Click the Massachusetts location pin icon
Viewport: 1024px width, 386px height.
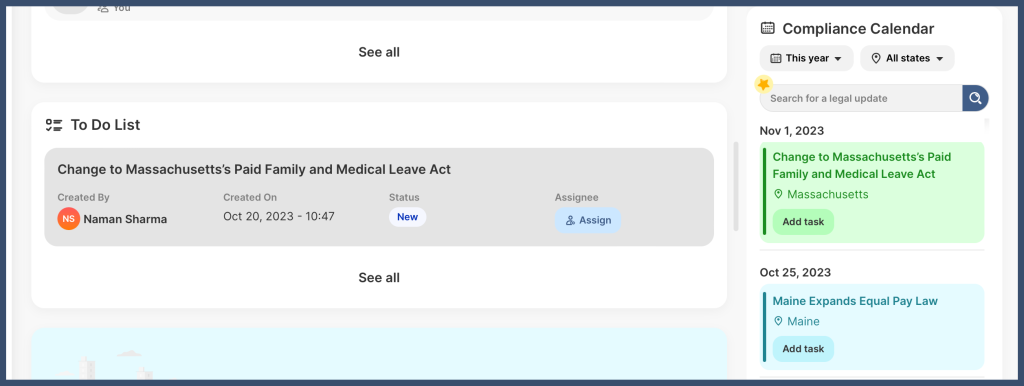778,194
